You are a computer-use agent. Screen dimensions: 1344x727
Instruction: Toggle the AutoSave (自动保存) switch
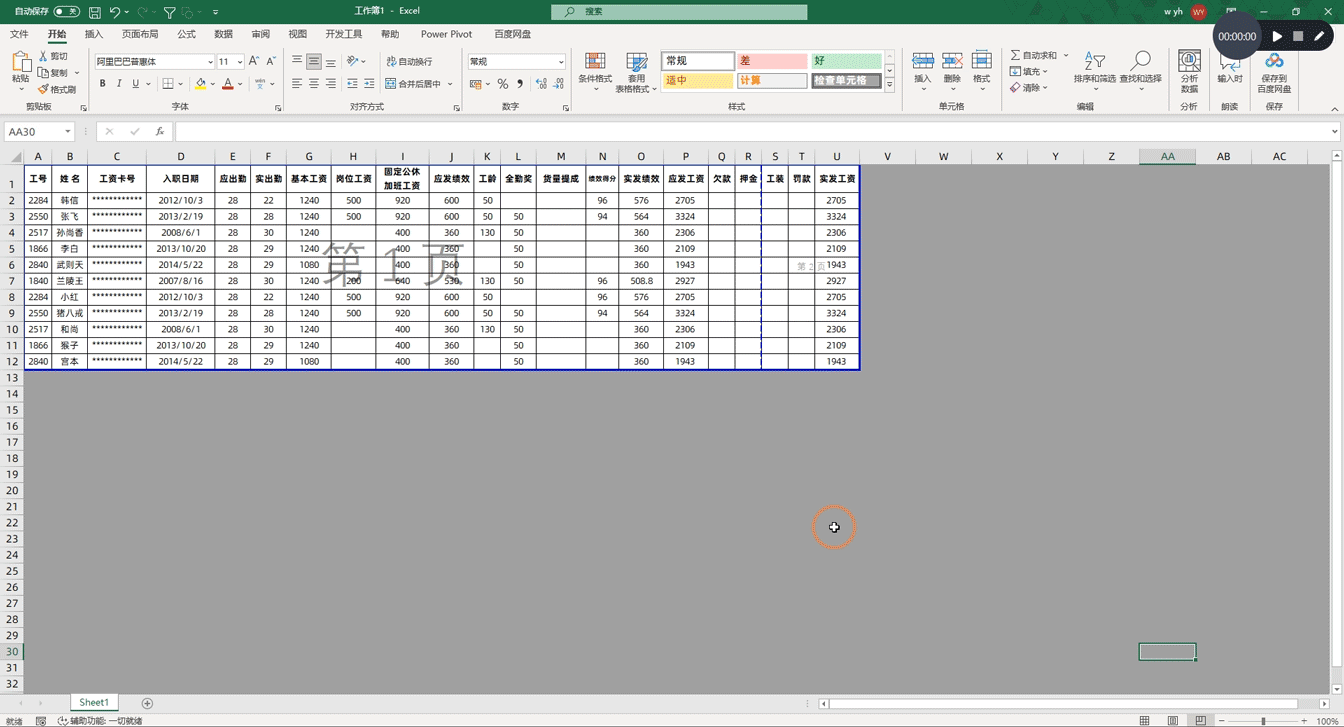click(x=67, y=12)
